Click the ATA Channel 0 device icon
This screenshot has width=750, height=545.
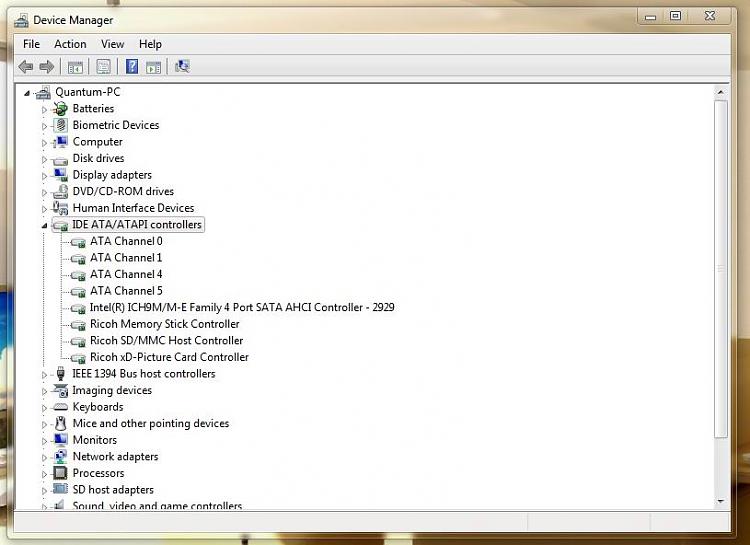tap(78, 242)
